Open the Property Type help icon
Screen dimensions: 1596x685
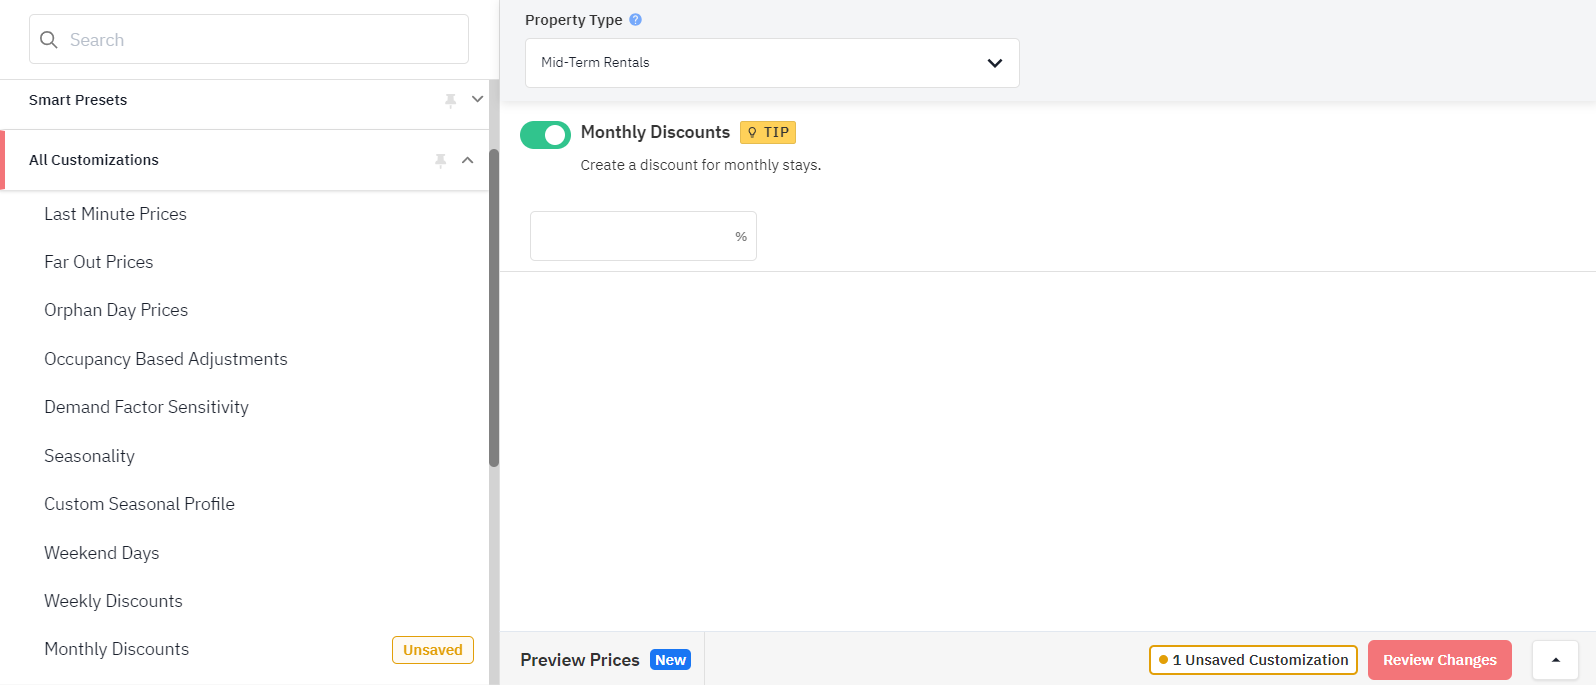(x=635, y=19)
